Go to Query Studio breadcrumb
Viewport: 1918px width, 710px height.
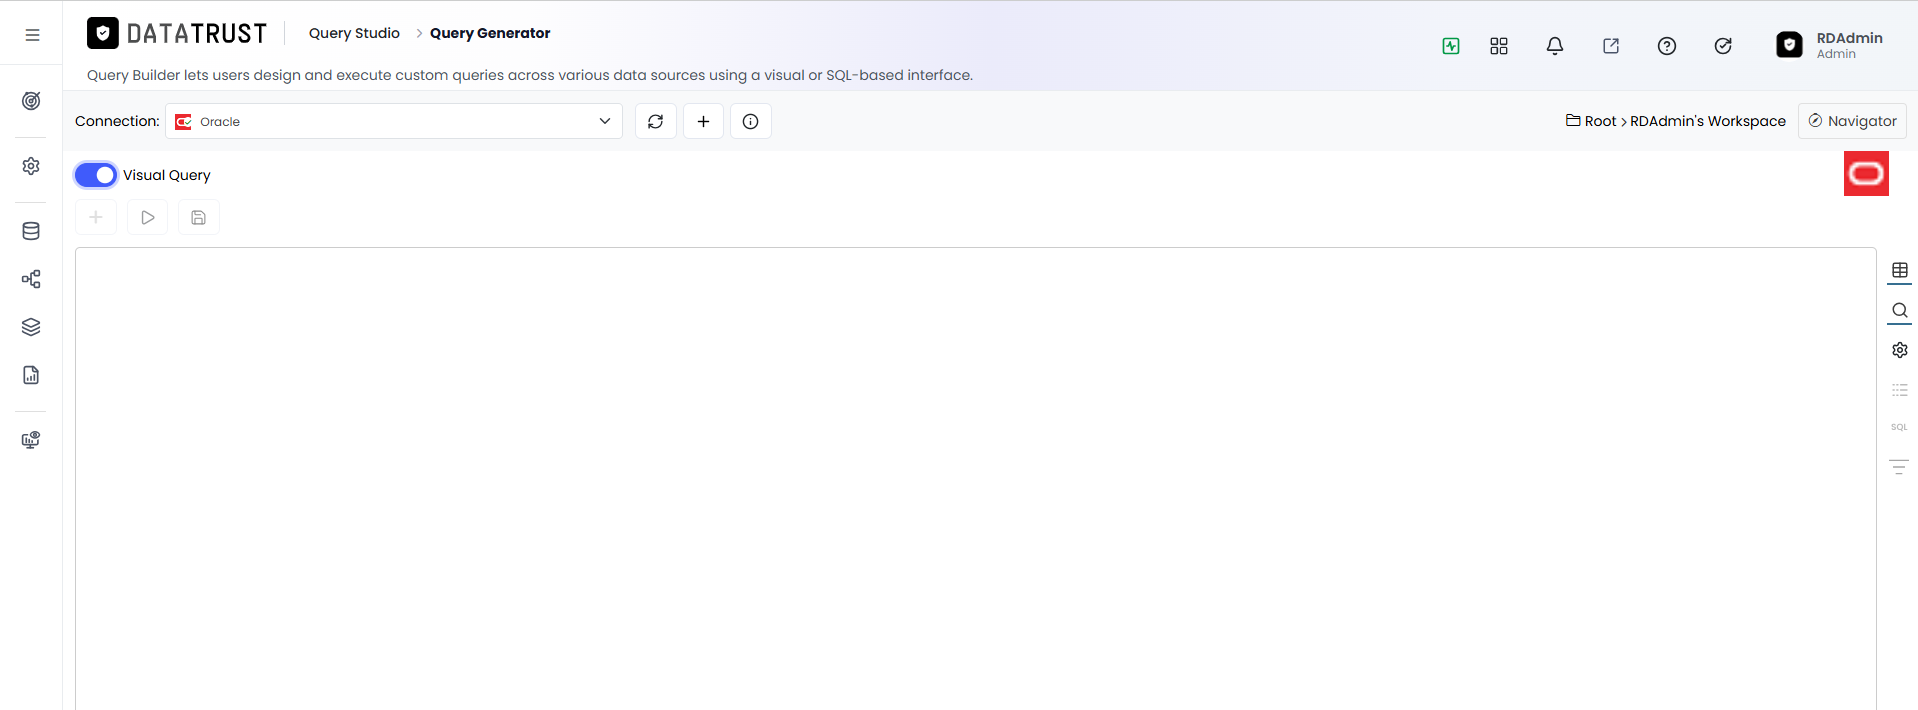coord(354,33)
